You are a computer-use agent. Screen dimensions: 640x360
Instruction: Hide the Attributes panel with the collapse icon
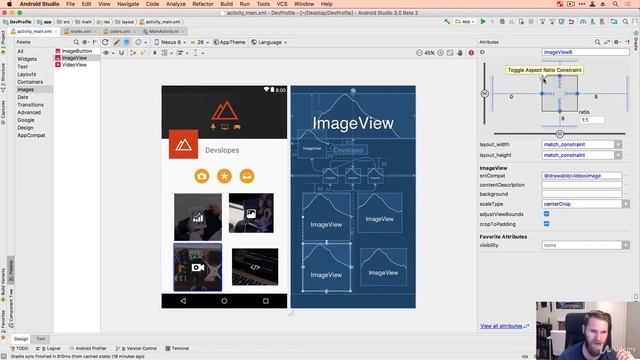(627, 42)
